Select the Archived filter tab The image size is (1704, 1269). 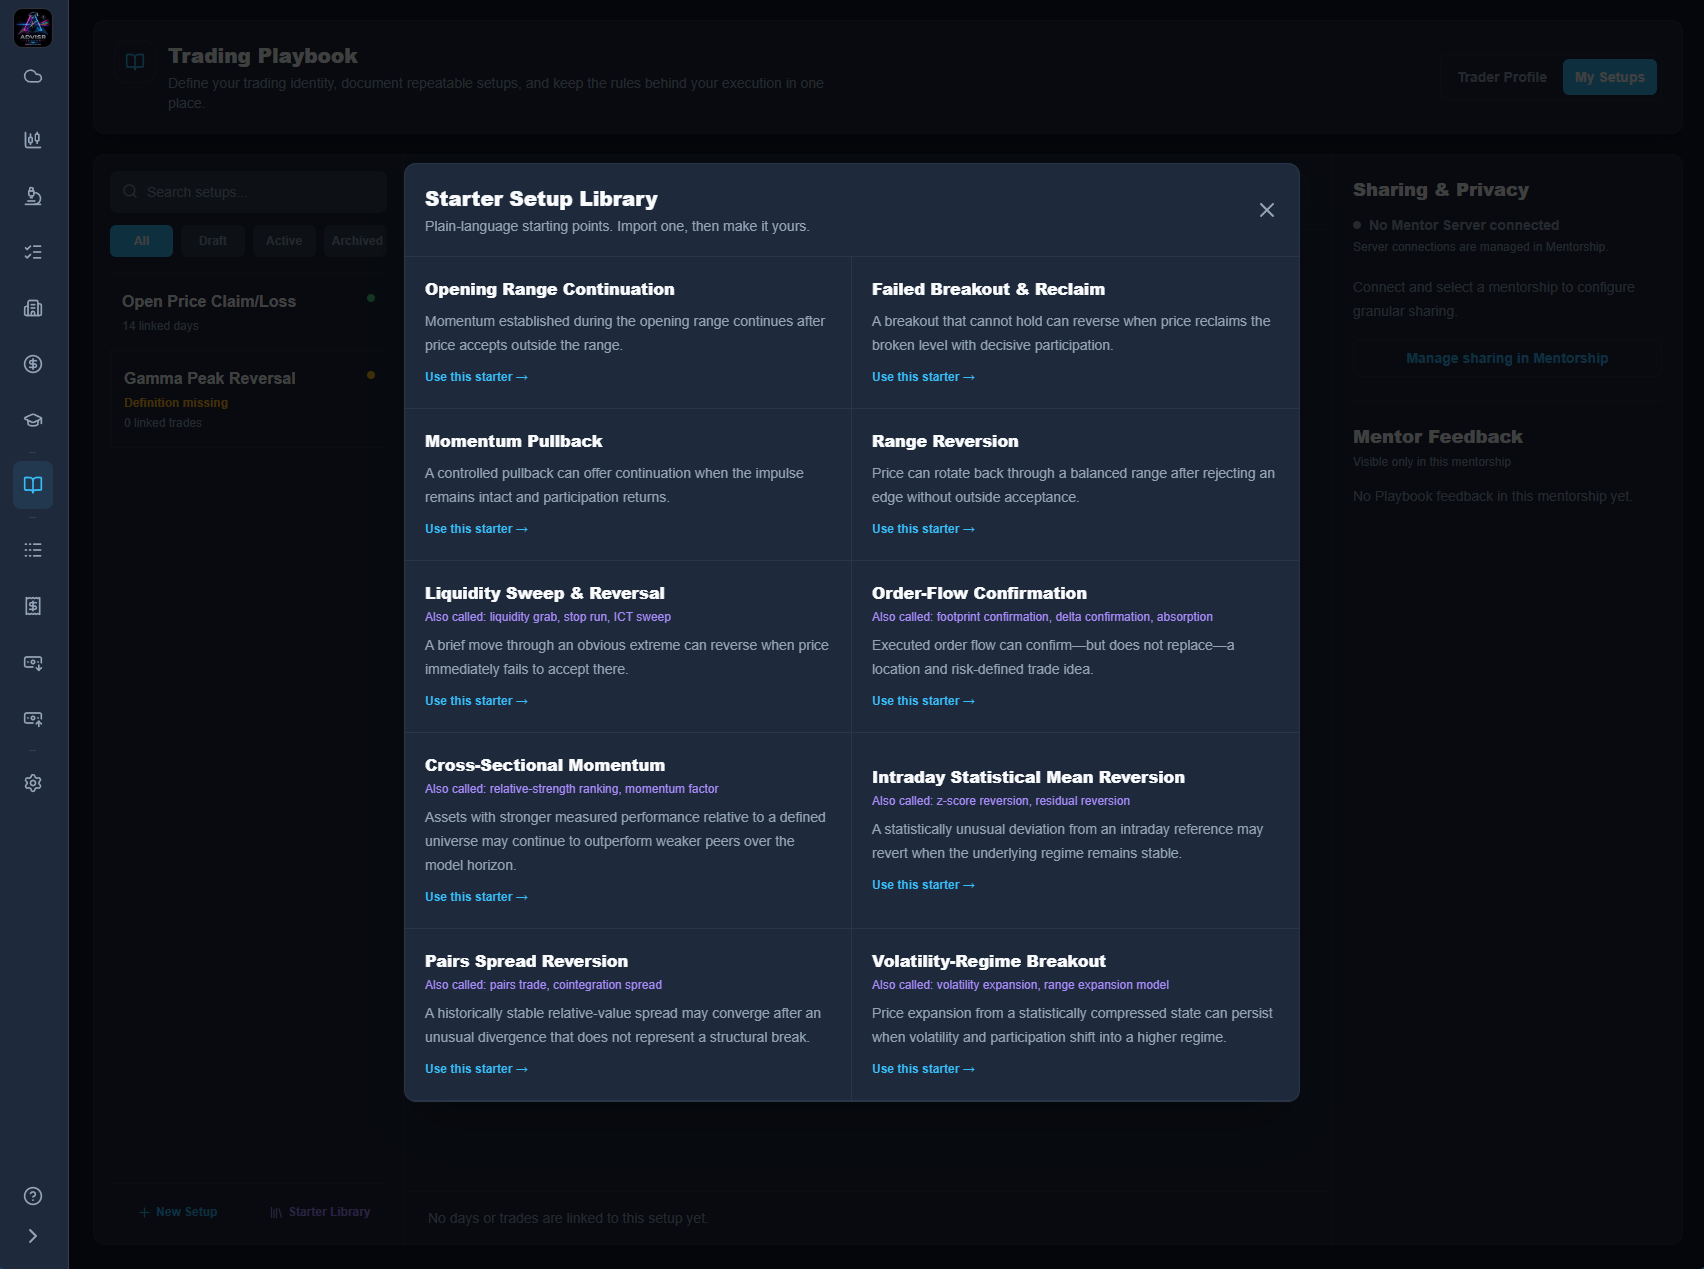356,241
